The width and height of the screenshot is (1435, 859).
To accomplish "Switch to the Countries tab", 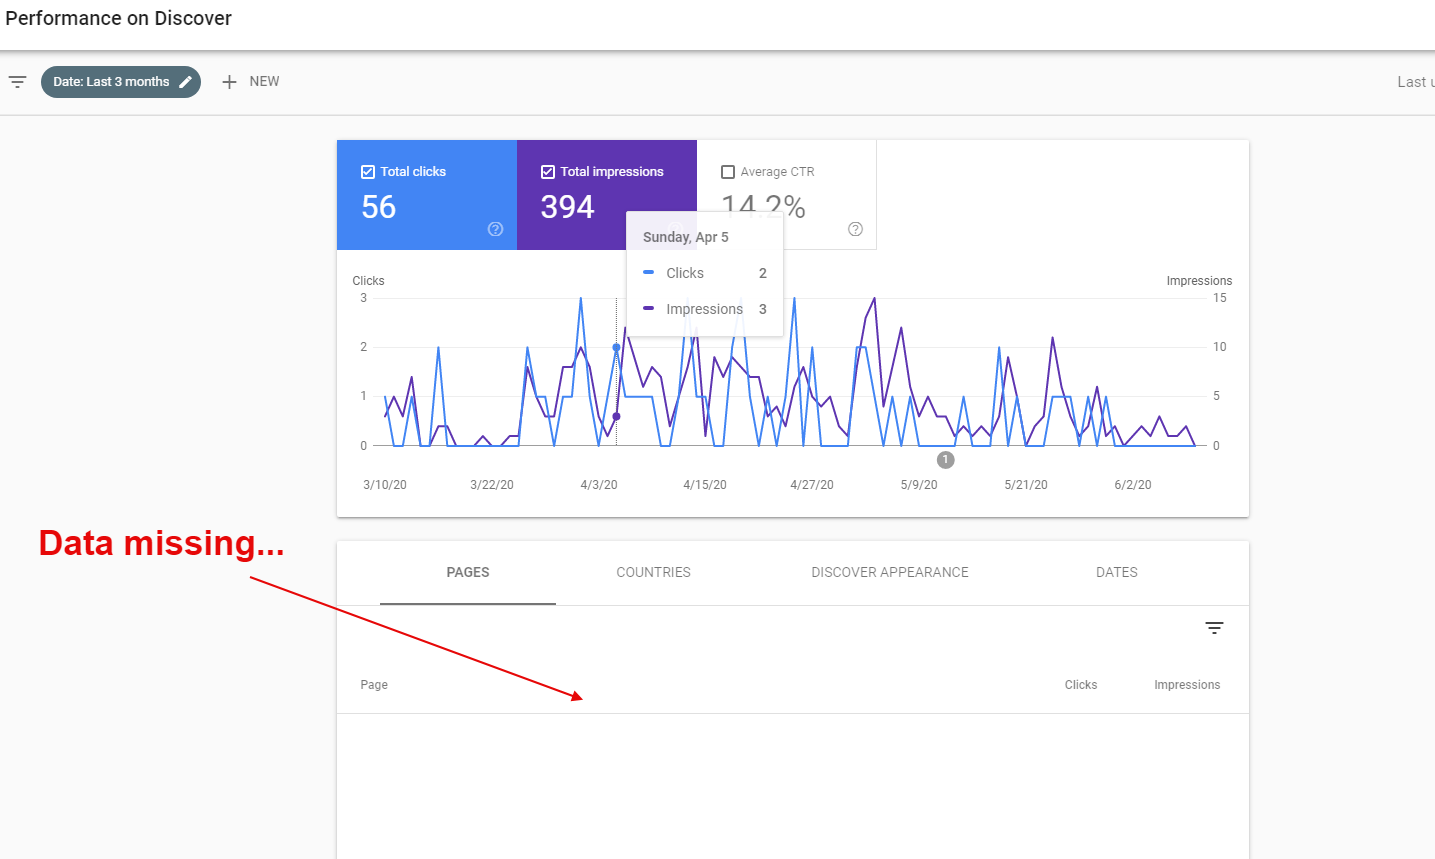I will tap(653, 573).
